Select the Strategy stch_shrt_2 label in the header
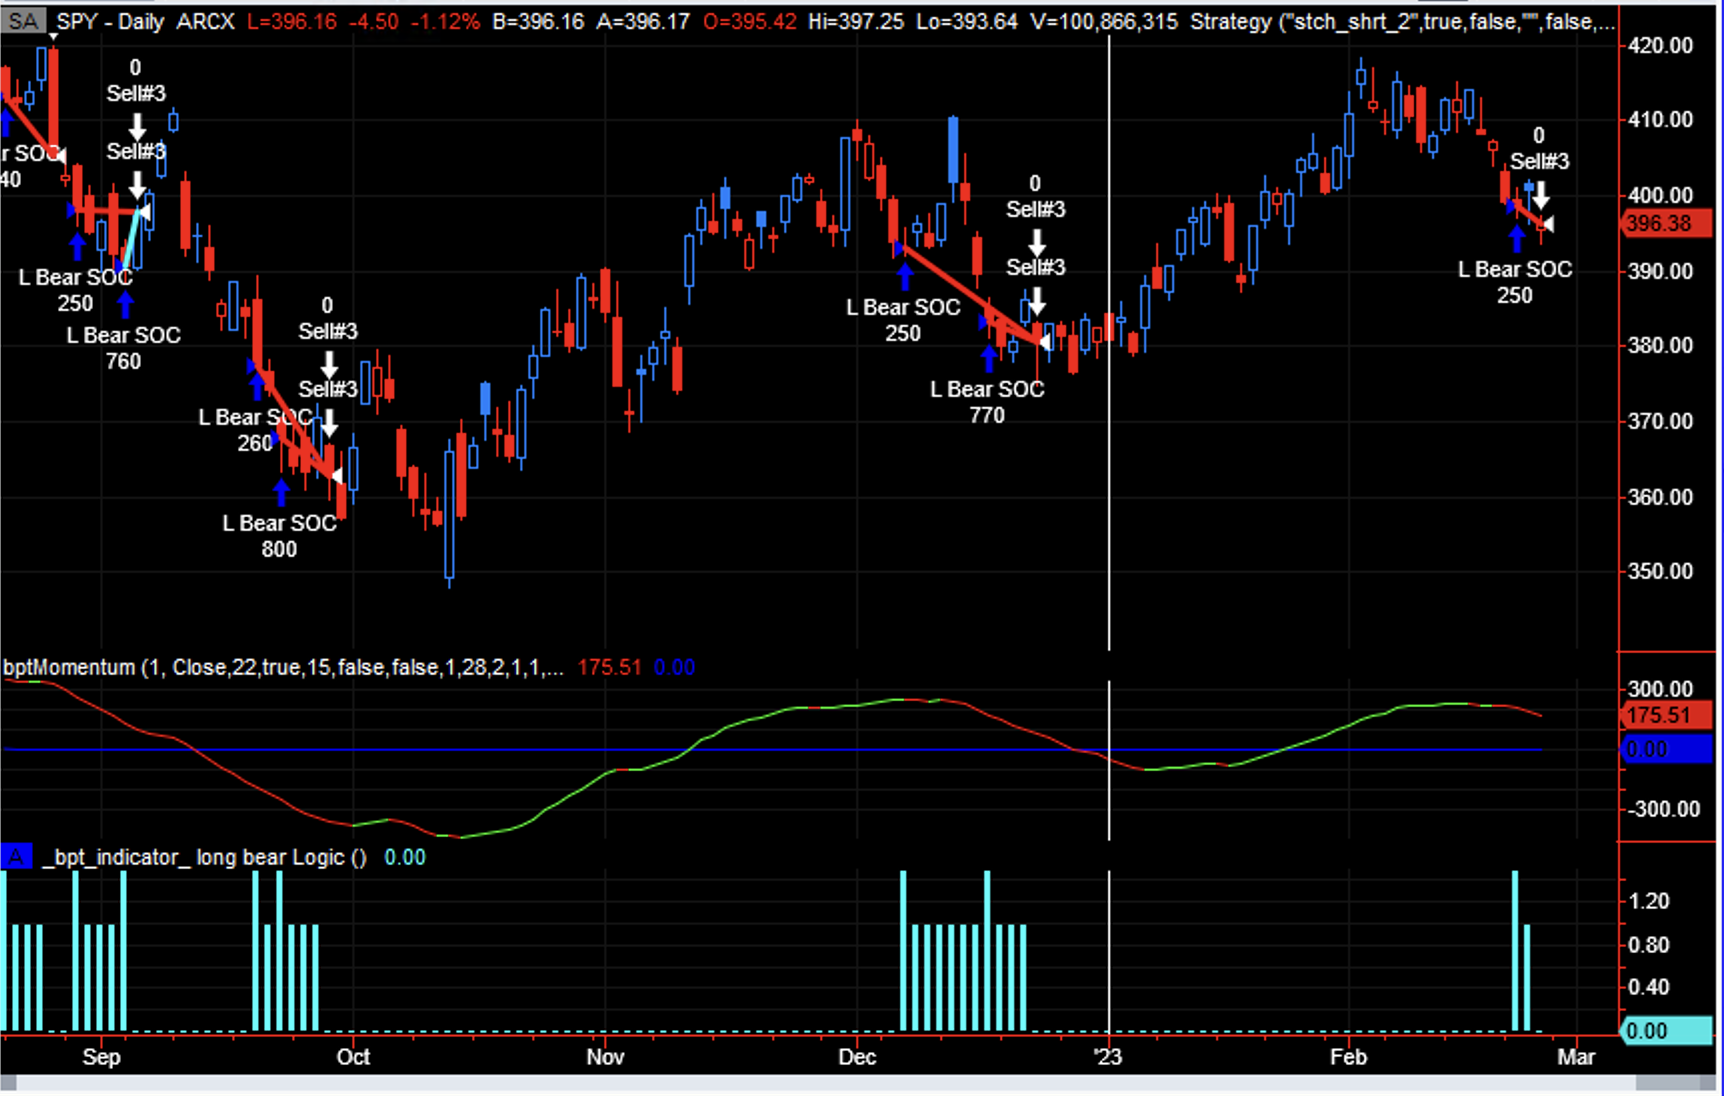 pyautogui.click(x=1400, y=21)
